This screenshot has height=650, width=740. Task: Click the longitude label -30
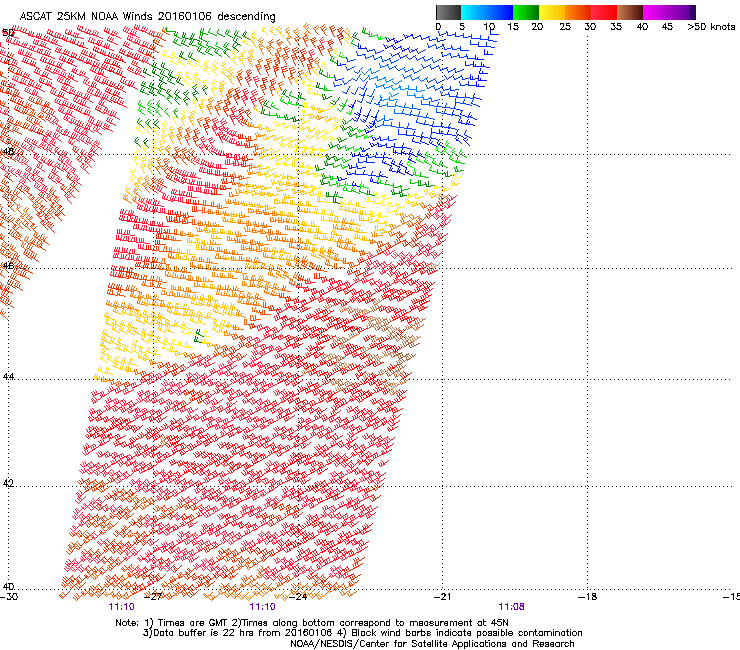pos(8,597)
